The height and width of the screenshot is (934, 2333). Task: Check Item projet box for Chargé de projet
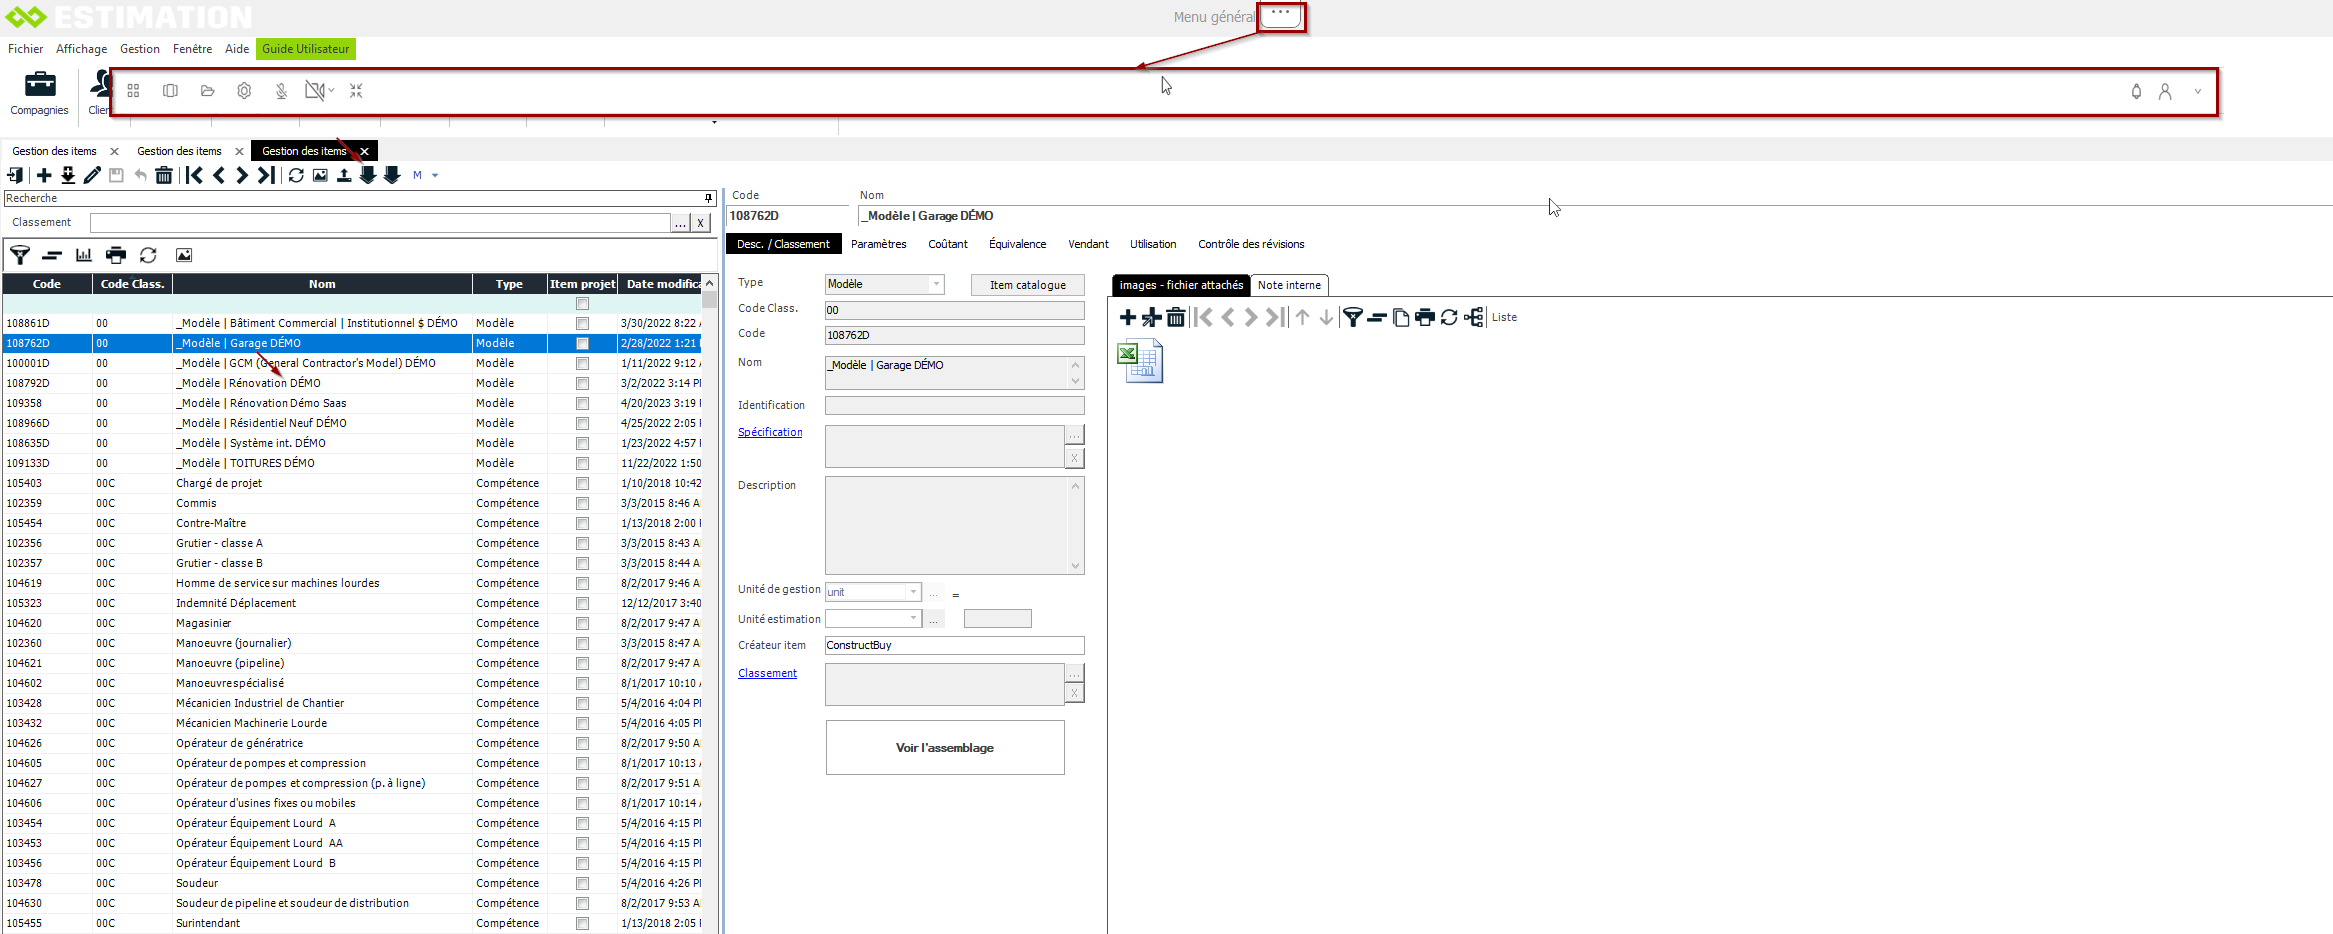pos(582,483)
